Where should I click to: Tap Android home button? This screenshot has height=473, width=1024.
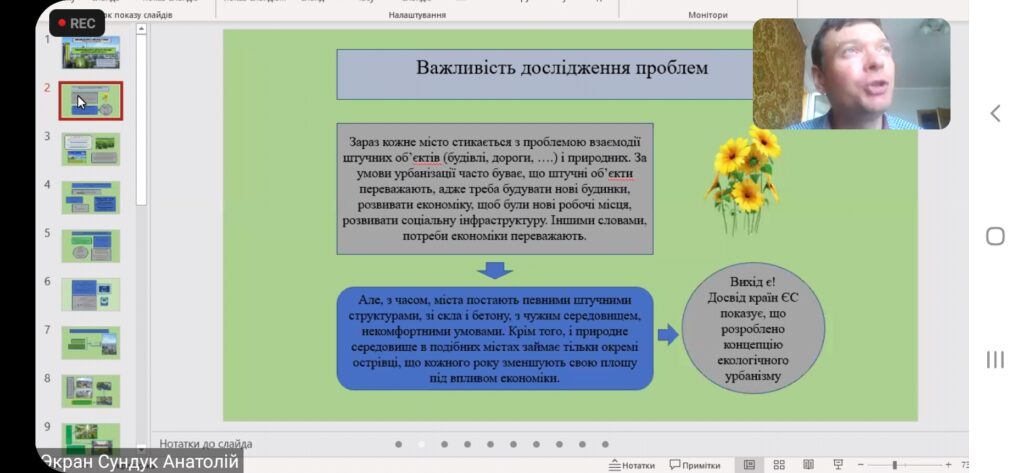[995, 236]
